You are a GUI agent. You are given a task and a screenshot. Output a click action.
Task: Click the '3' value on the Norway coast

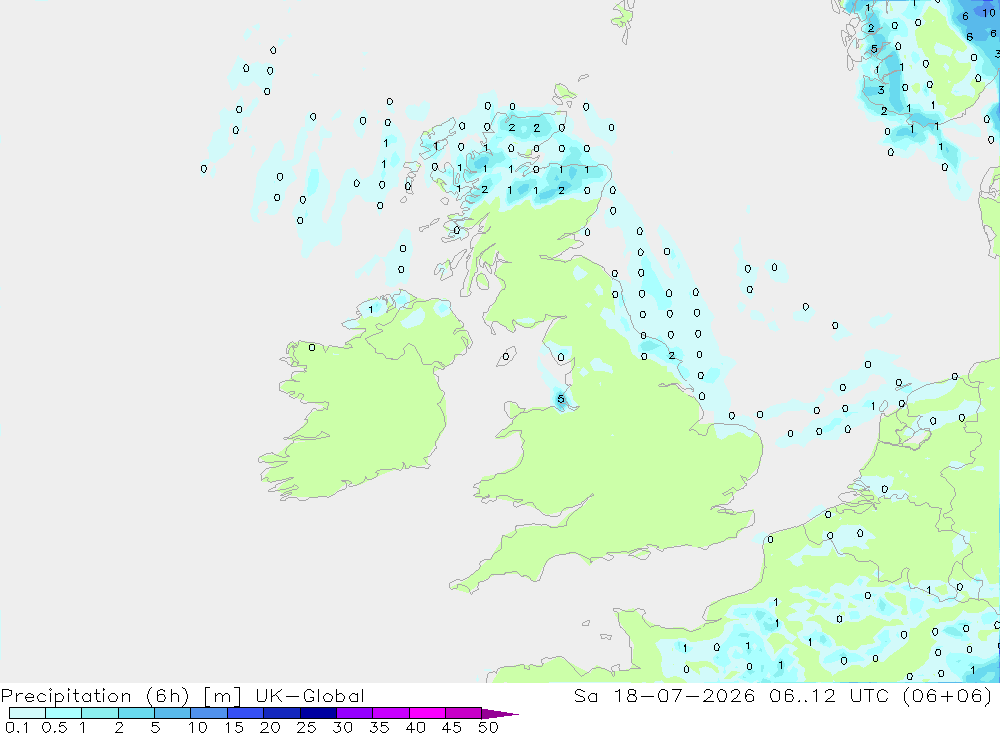click(x=881, y=90)
